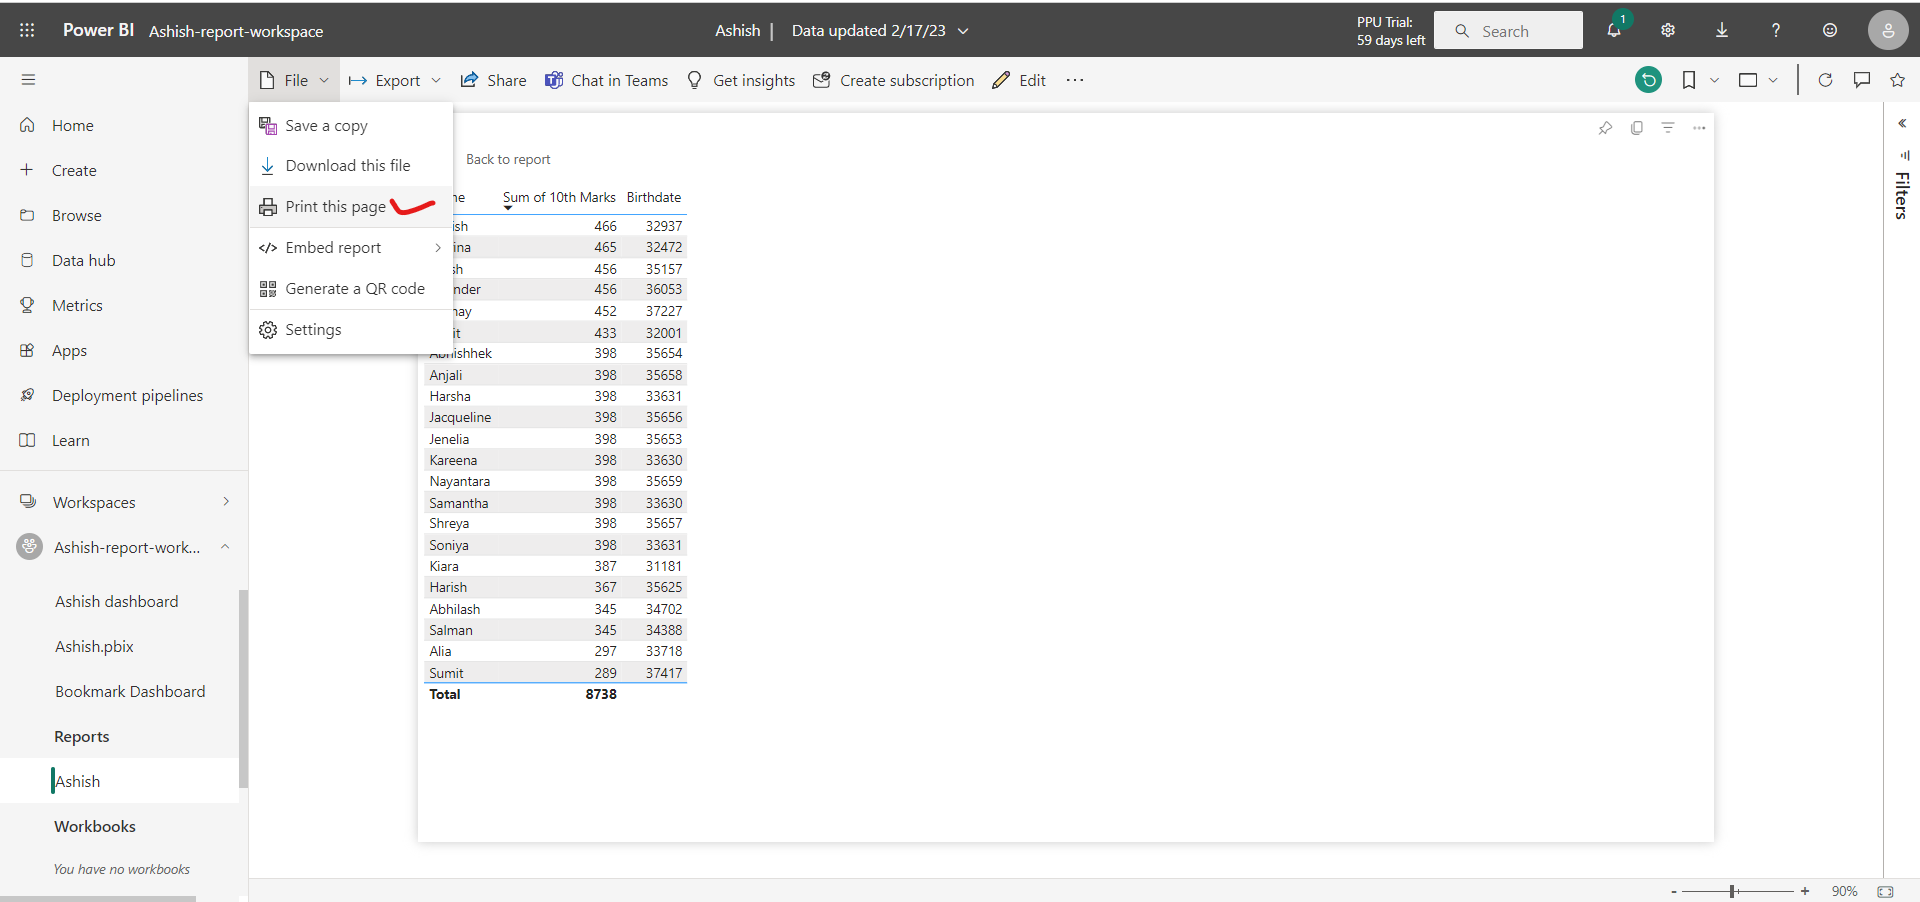Refresh the report visuals
Image resolution: width=1920 pixels, height=902 pixels.
pos(1826,80)
